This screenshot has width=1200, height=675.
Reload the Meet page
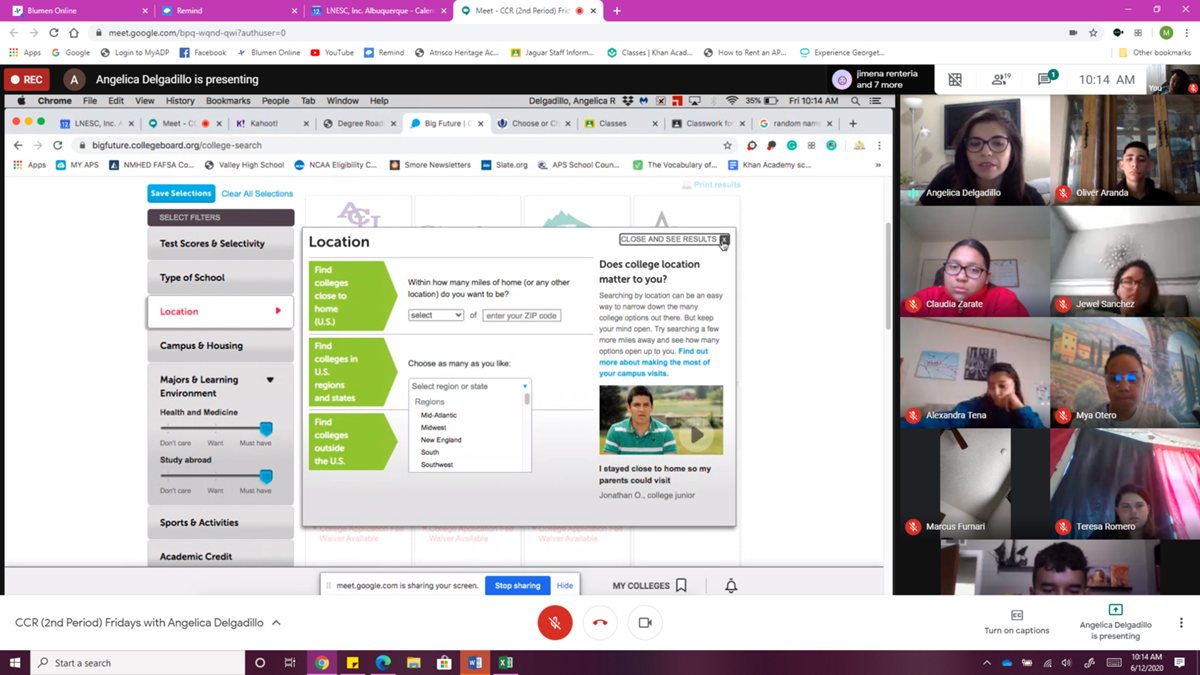pyautogui.click(x=54, y=32)
